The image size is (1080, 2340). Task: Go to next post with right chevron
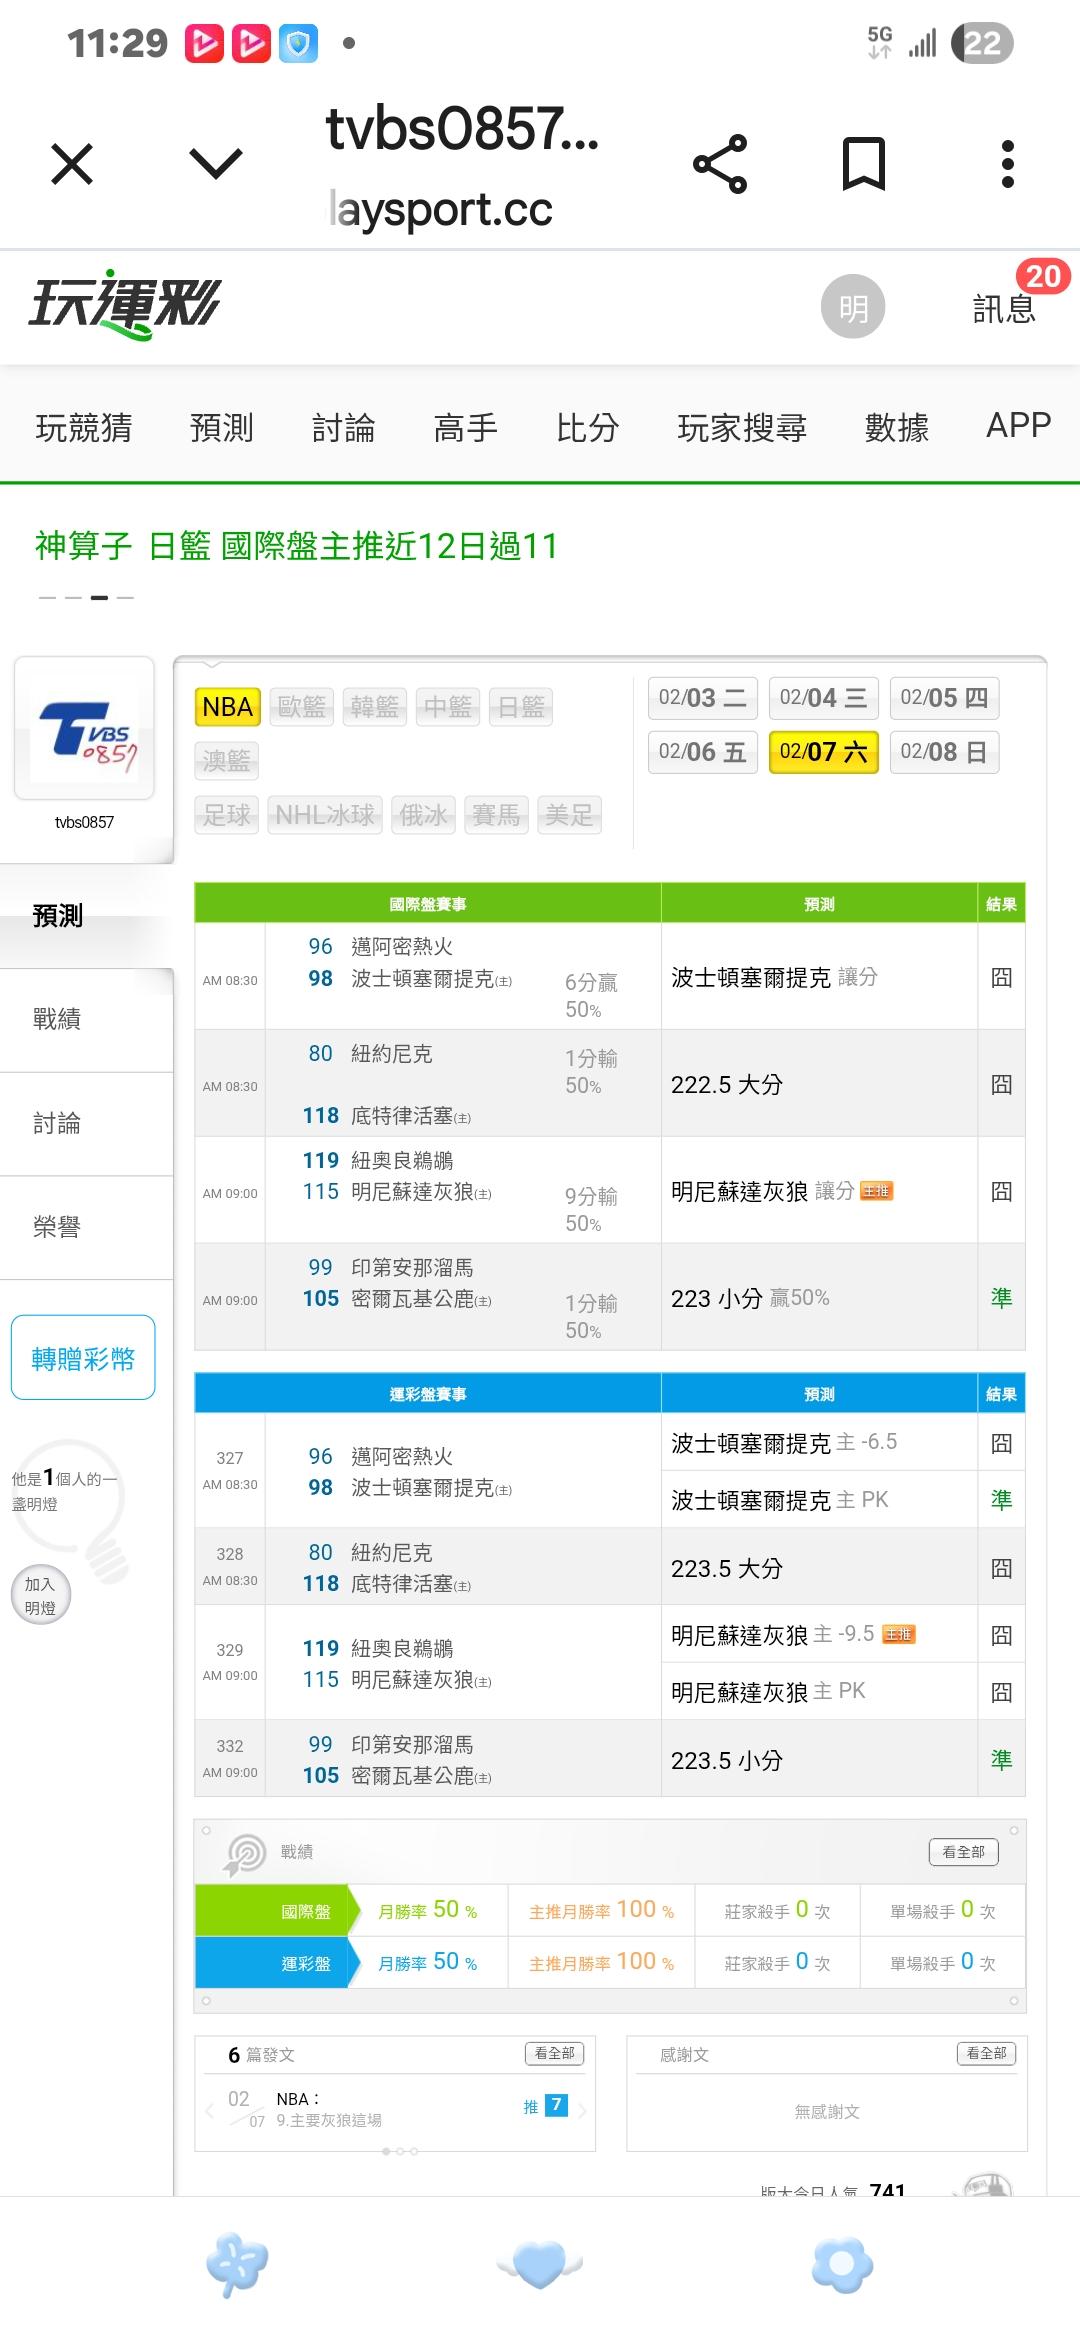(x=582, y=2110)
